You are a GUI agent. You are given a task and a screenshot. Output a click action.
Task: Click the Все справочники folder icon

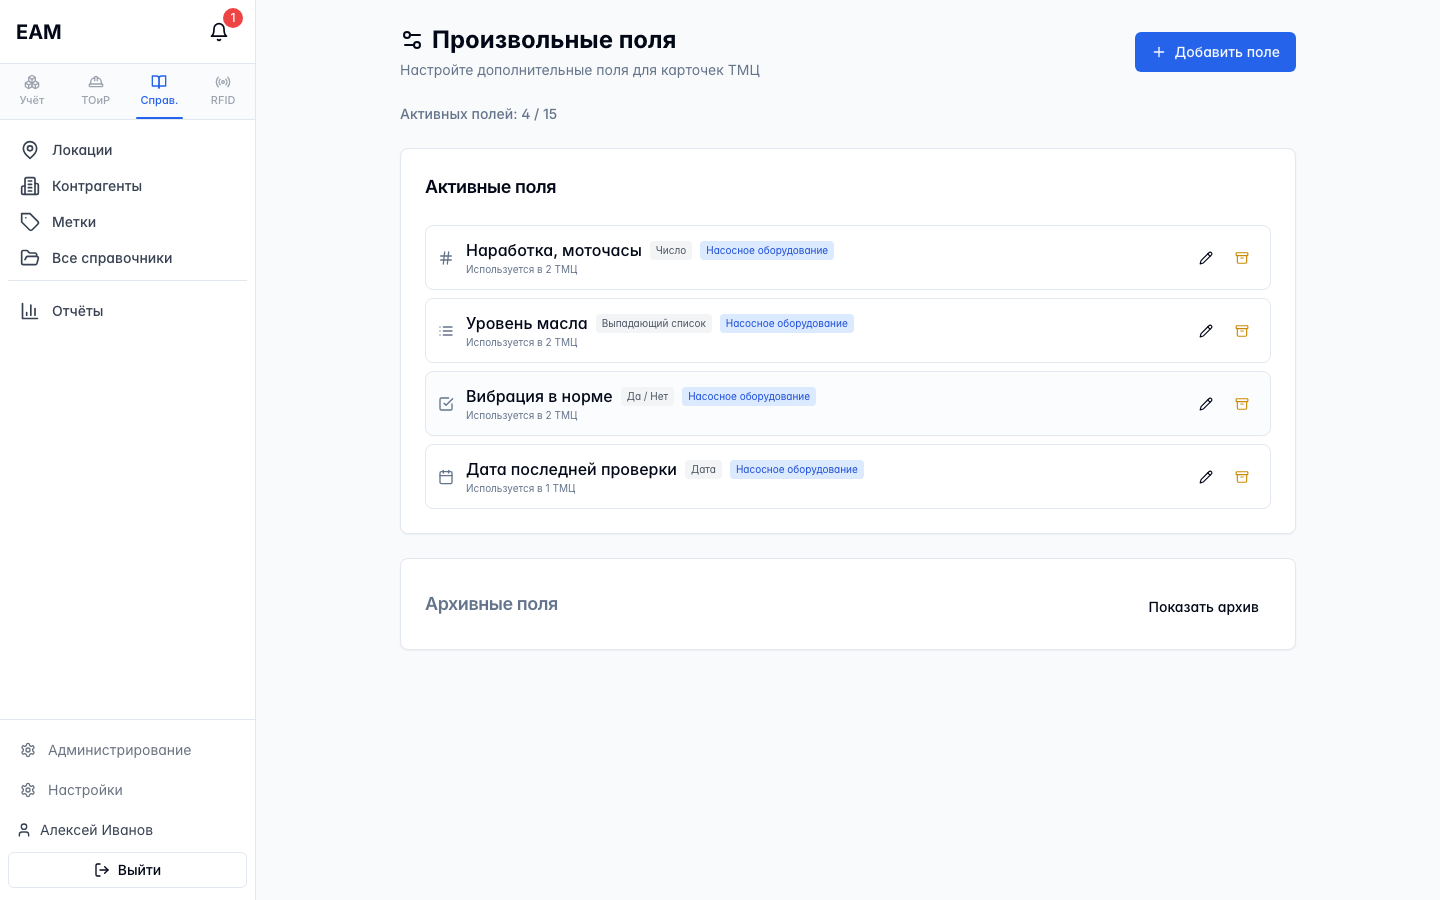coord(30,258)
